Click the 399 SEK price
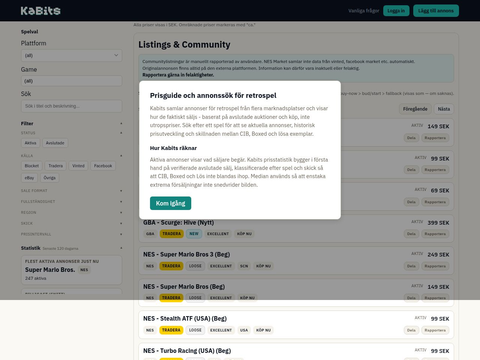The width and height of the screenshot is (480, 360). (438, 223)
